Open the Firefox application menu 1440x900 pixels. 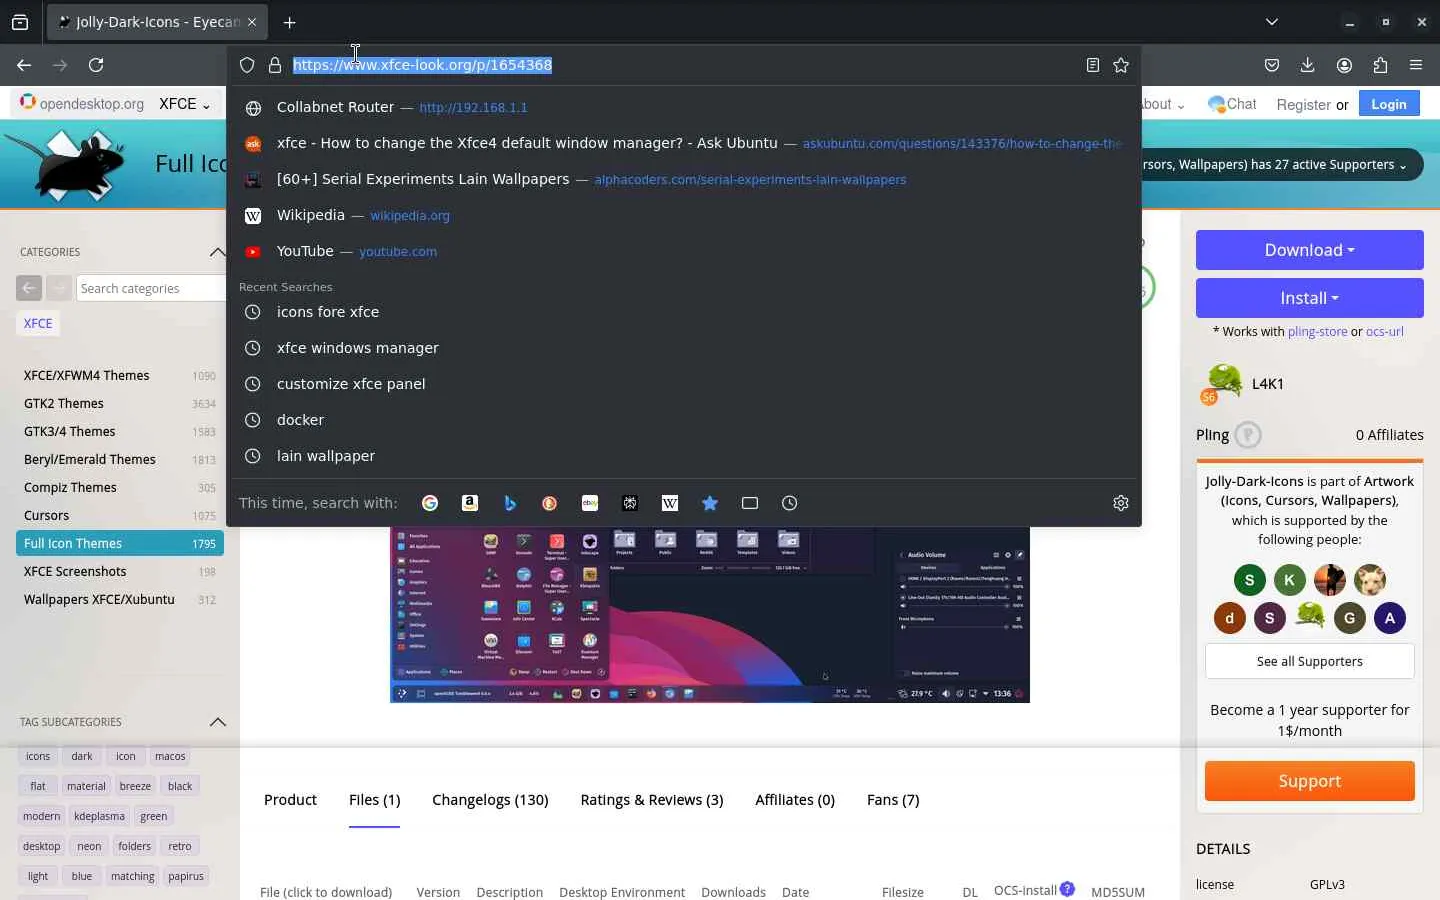coord(1416,65)
